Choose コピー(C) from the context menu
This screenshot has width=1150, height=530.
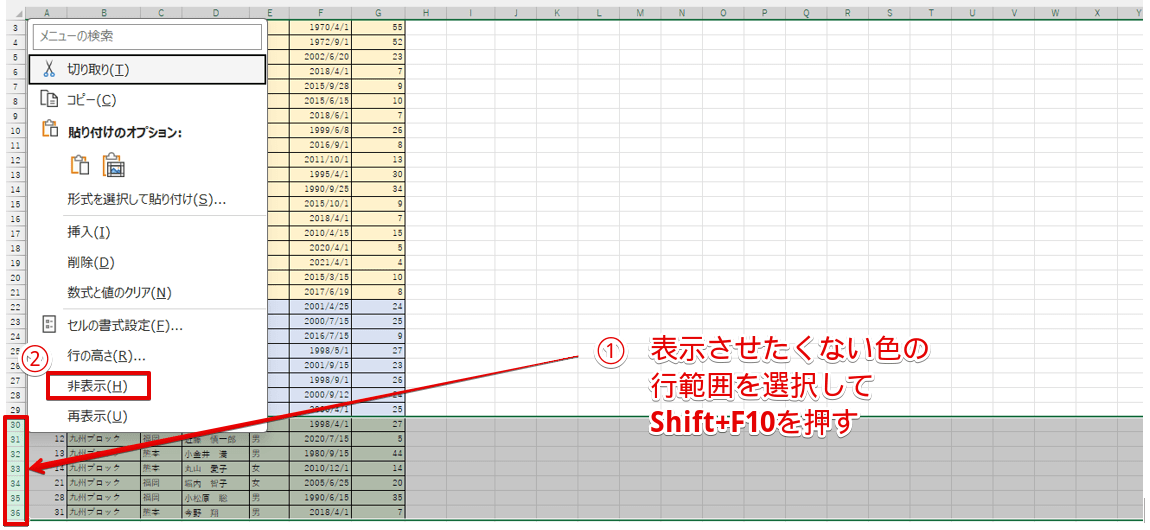coord(147,100)
